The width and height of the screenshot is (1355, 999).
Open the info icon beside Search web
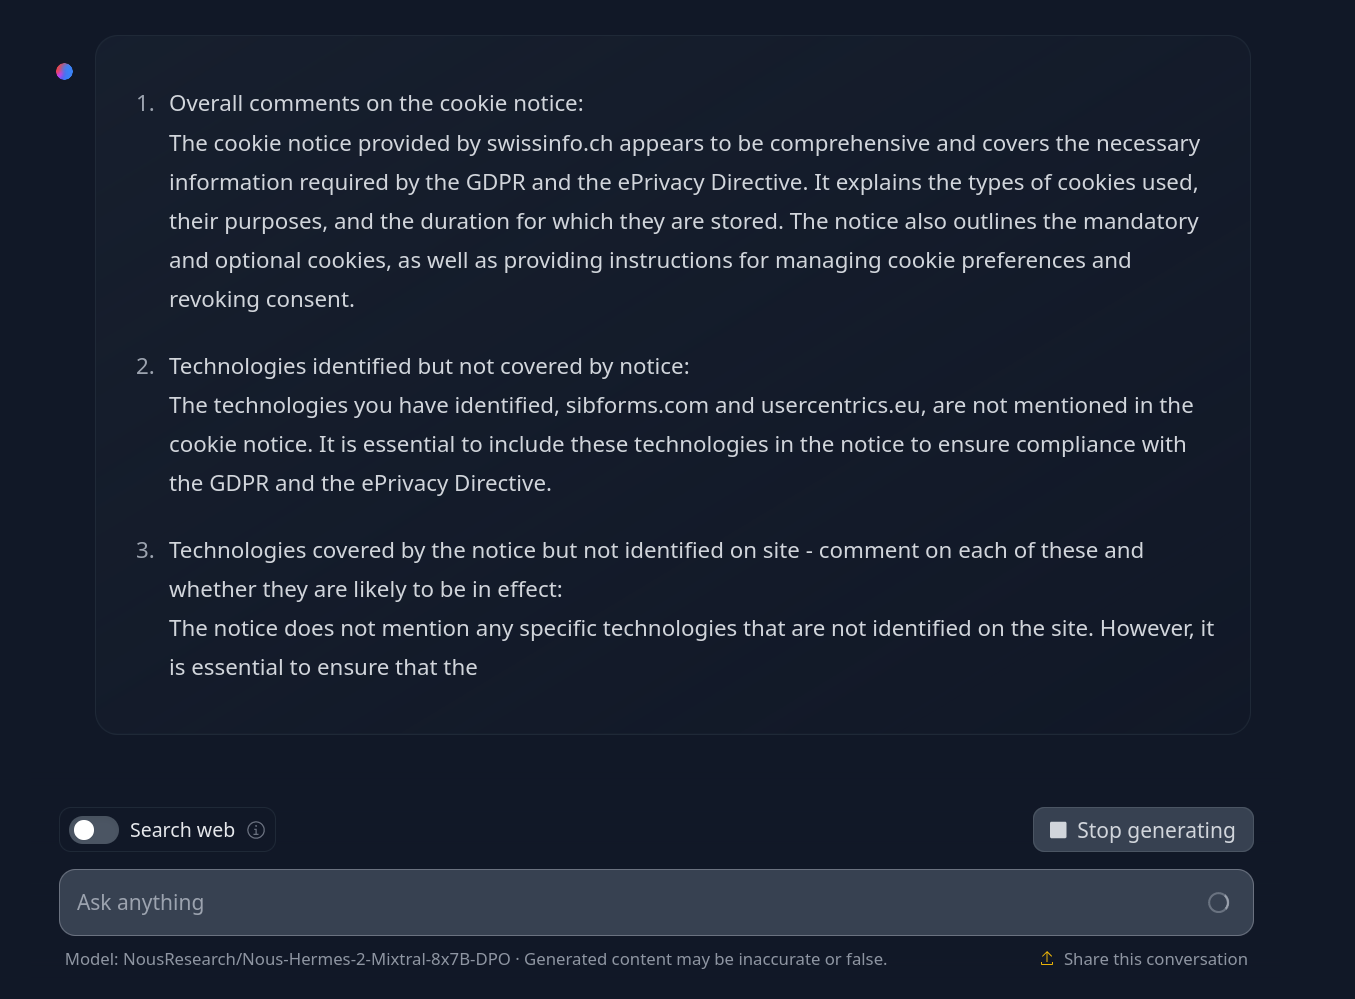[x=256, y=830]
